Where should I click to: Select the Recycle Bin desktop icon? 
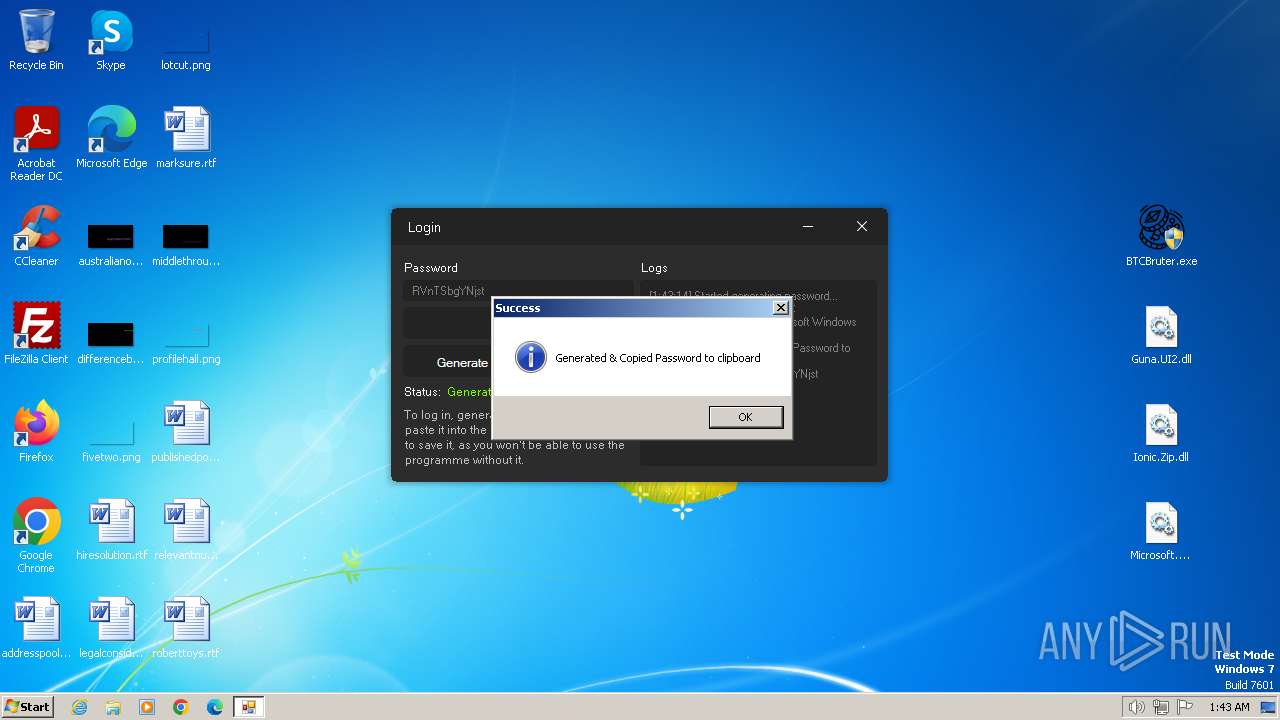coord(36,40)
